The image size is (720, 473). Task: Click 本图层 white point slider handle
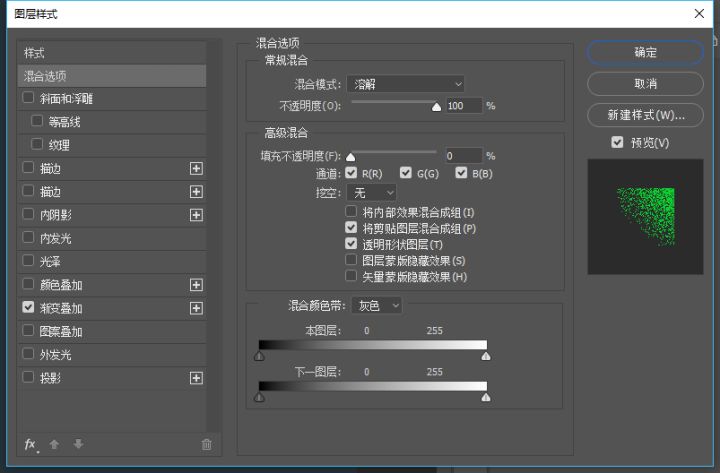click(486, 356)
